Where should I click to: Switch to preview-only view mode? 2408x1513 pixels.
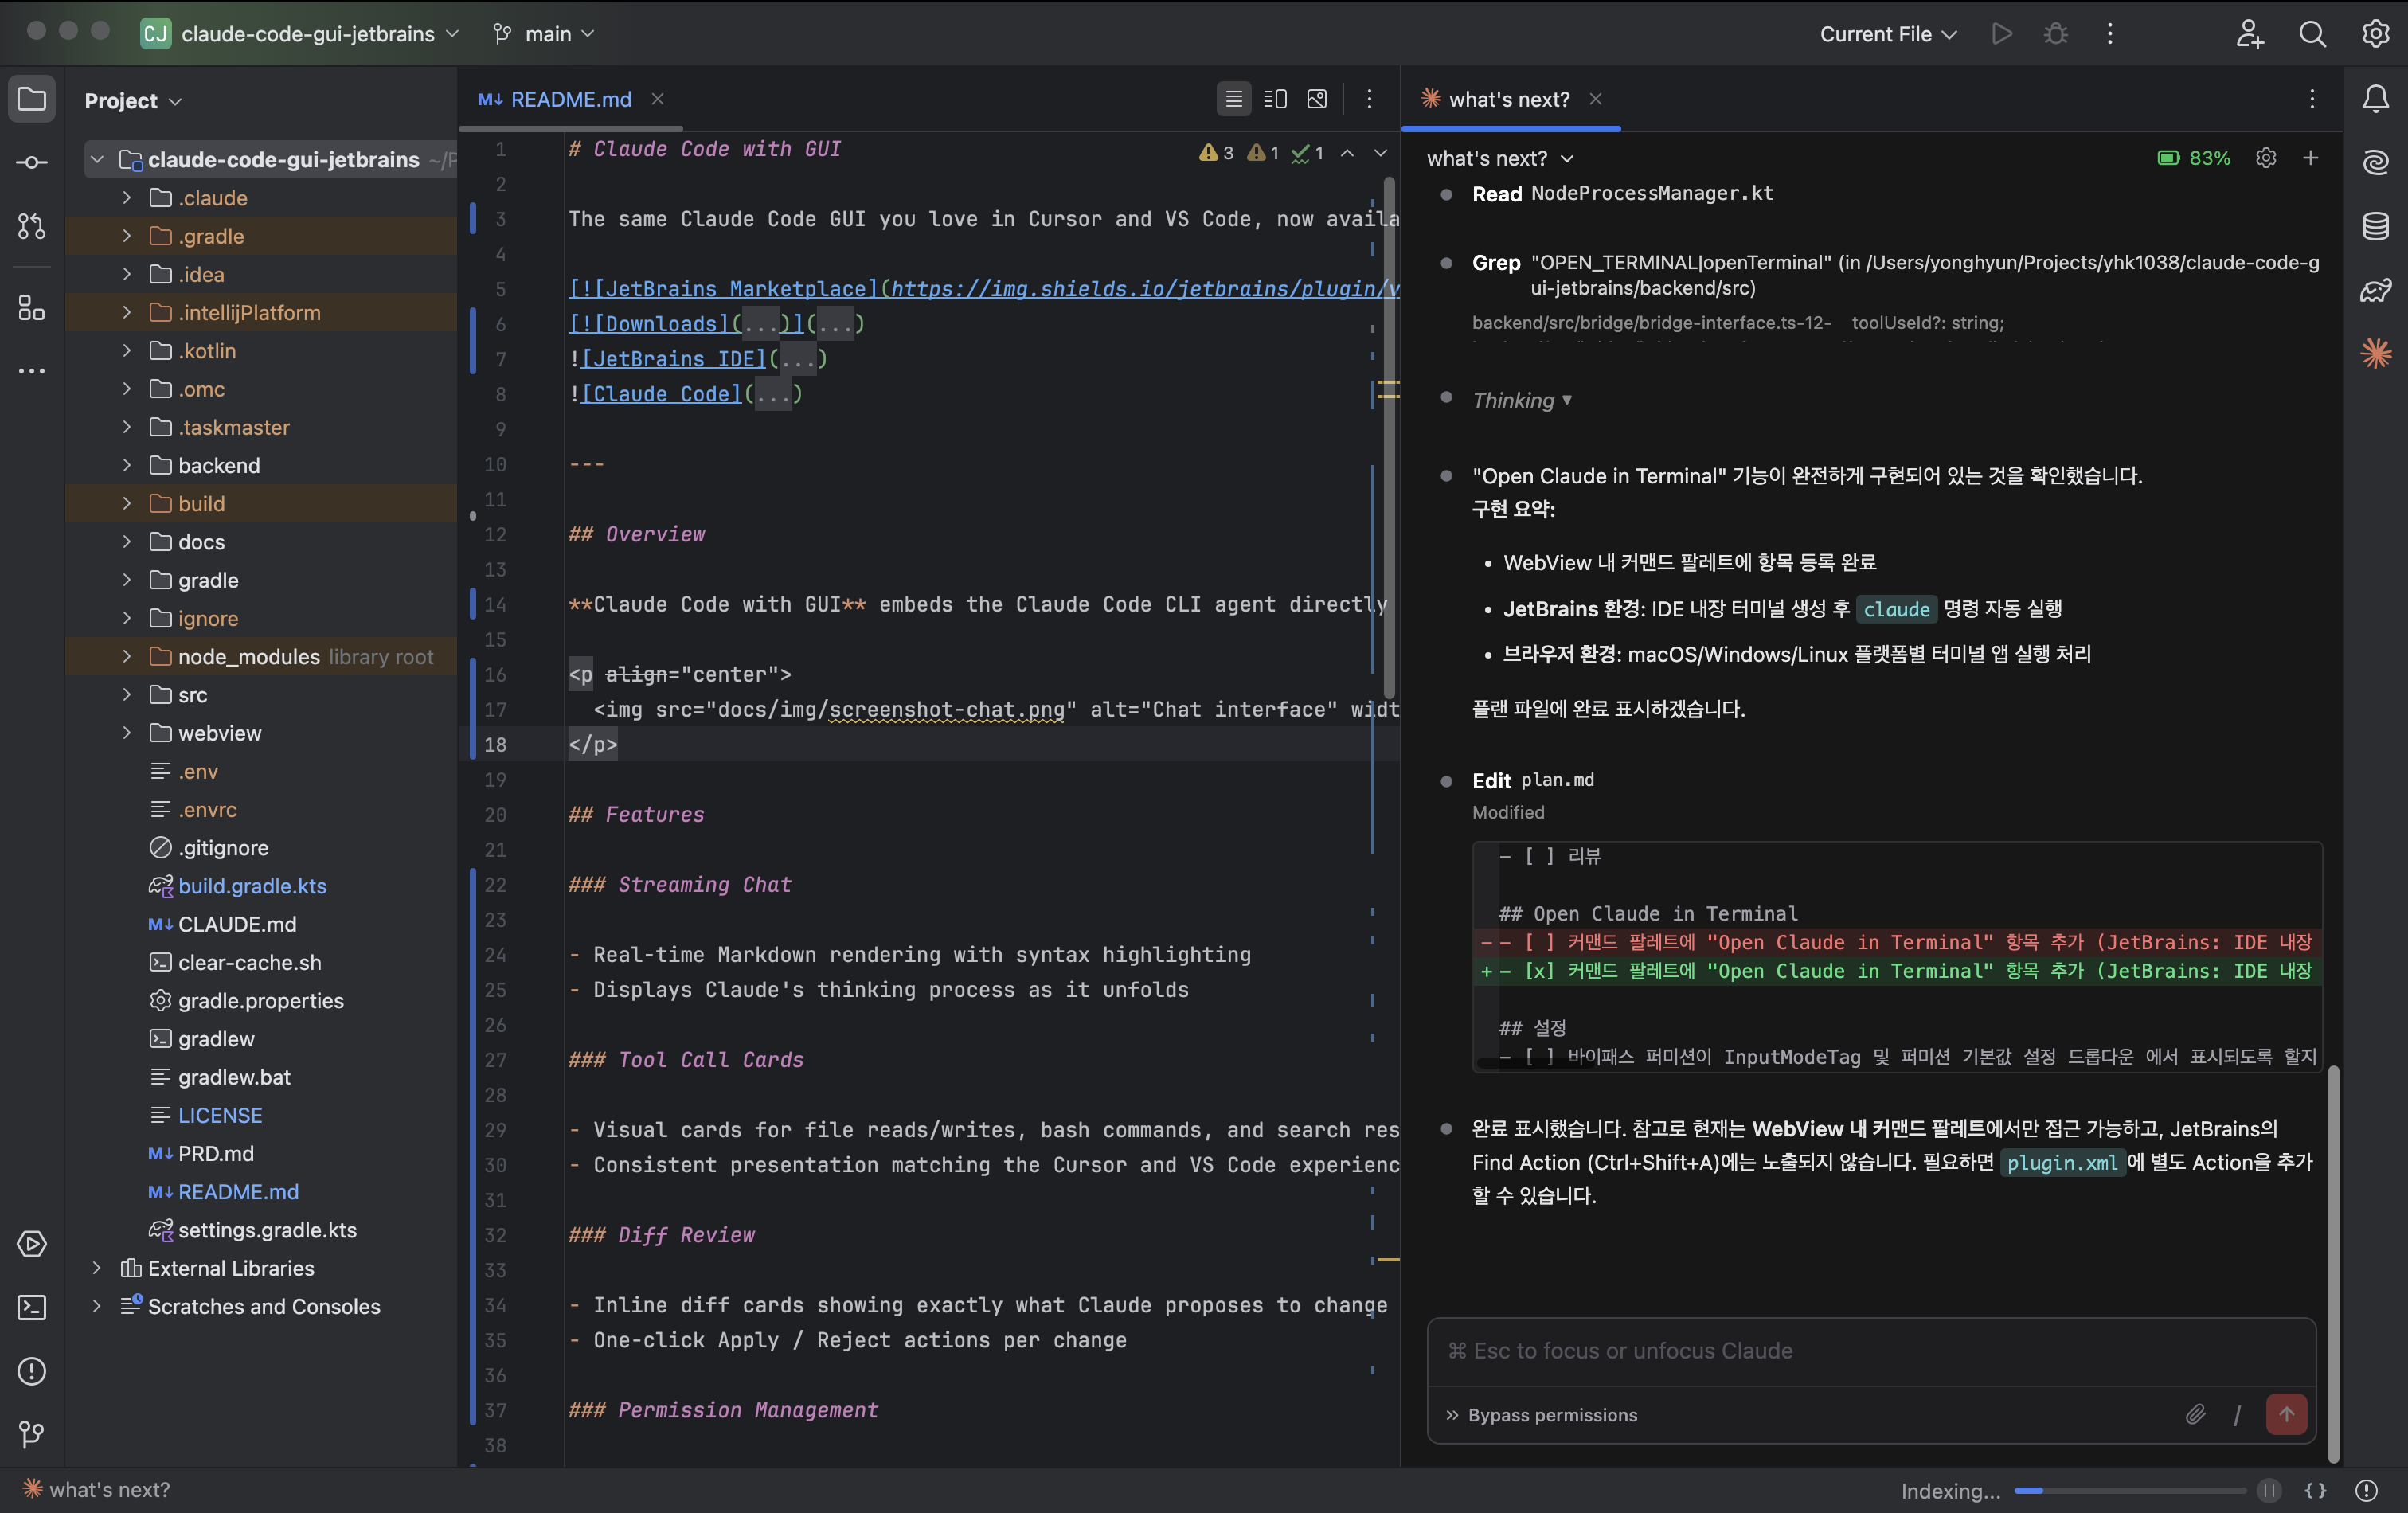tap(1317, 99)
